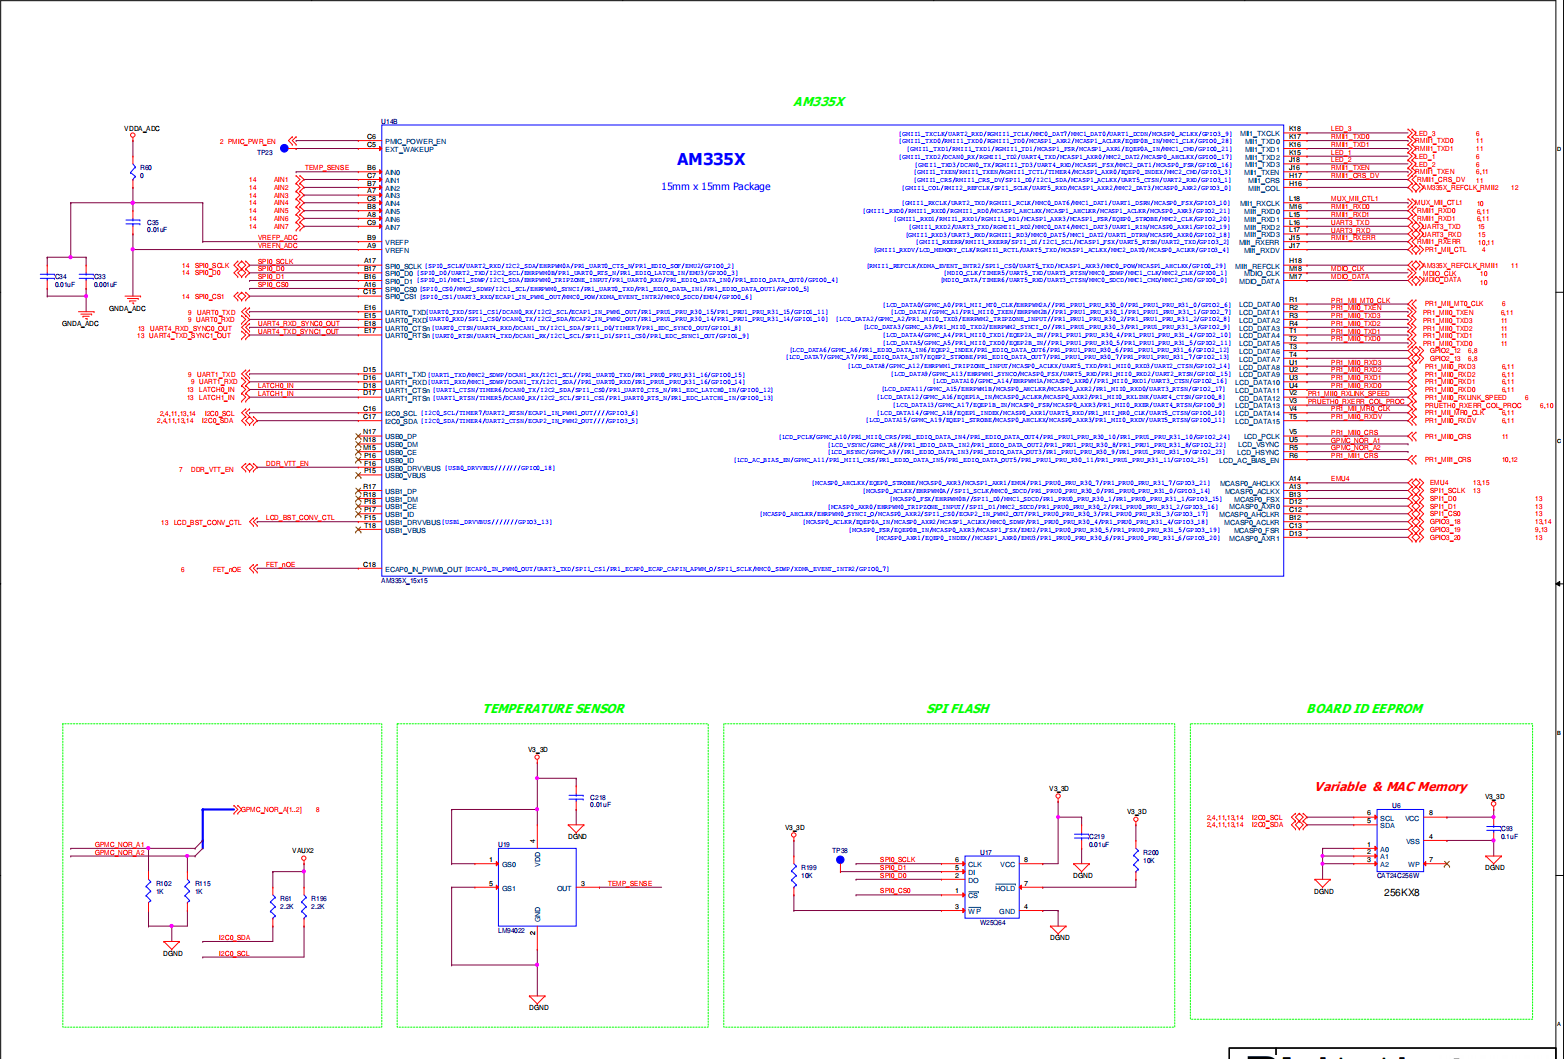Click the ECAP0_IN_PWM0_OUT pin name
Image resolution: width=1564 pixels, height=1059 pixels.
423,569
